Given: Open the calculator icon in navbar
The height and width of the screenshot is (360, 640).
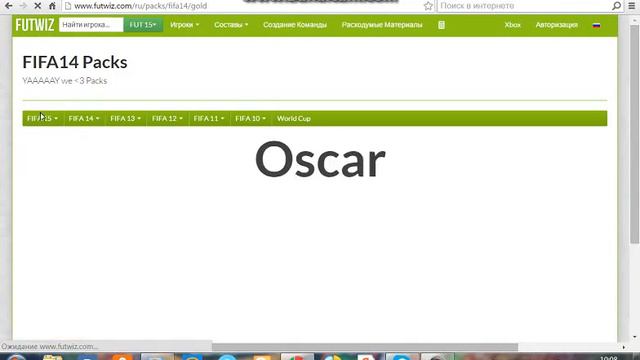Looking at the screenshot, I should click(x=441, y=25).
